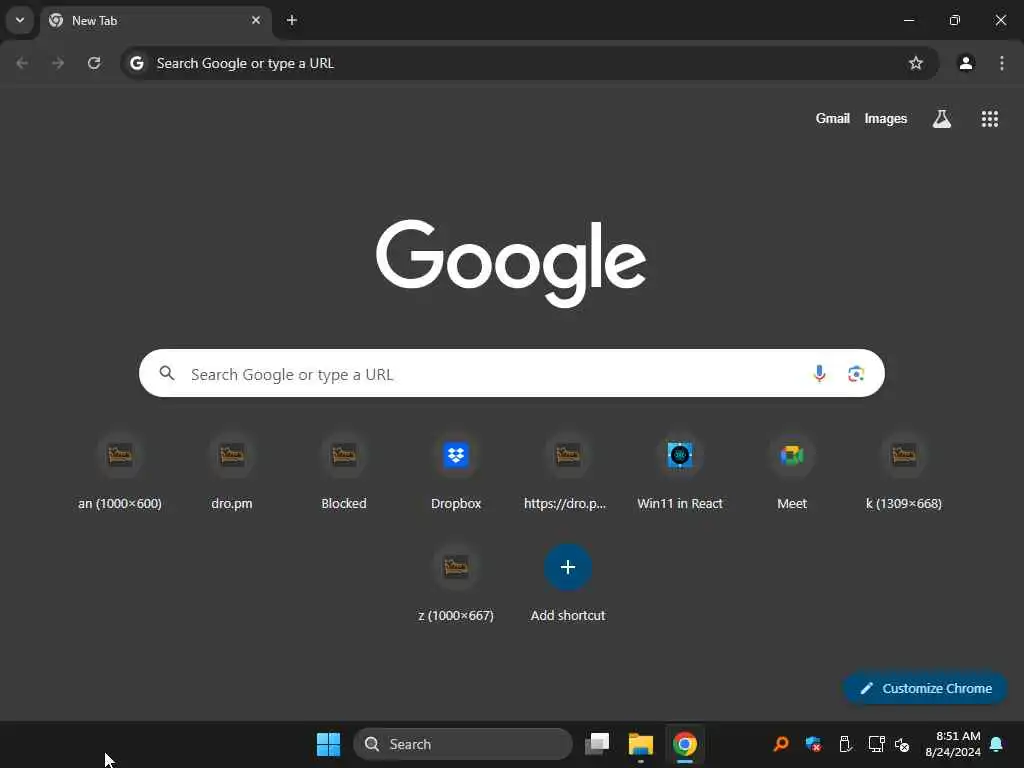Search by image with Google Lens
This screenshot has height=768, width=1024.
pyautogui.click(x=856, y=374)
